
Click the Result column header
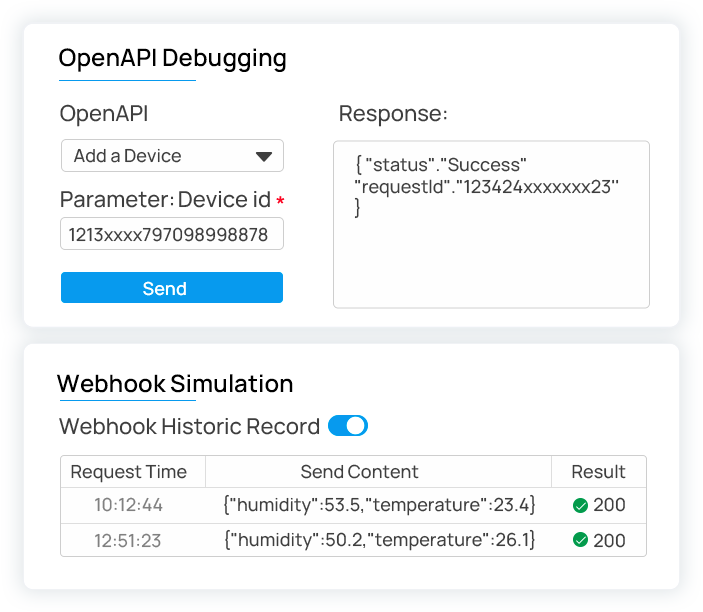pyautogui.click(x=598, y=472)
